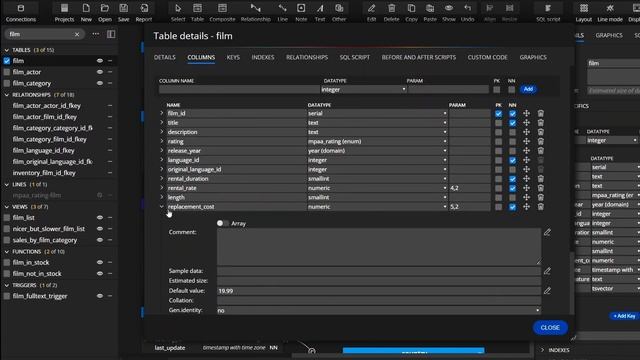This screenshot has width=640, height=360.
Task: Choose the Text tool
Action: click(320, 12)
